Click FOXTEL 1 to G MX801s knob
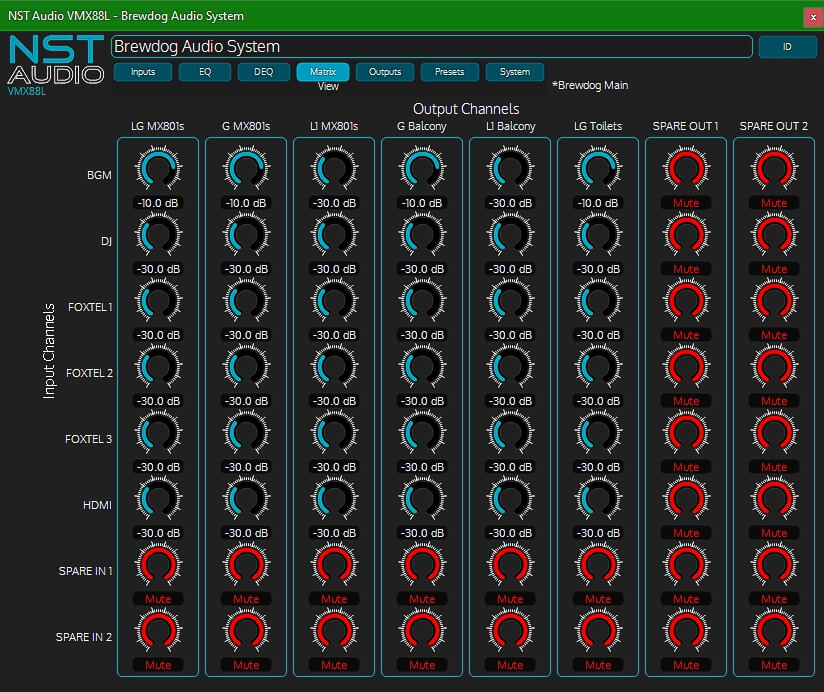 [246, 301]
